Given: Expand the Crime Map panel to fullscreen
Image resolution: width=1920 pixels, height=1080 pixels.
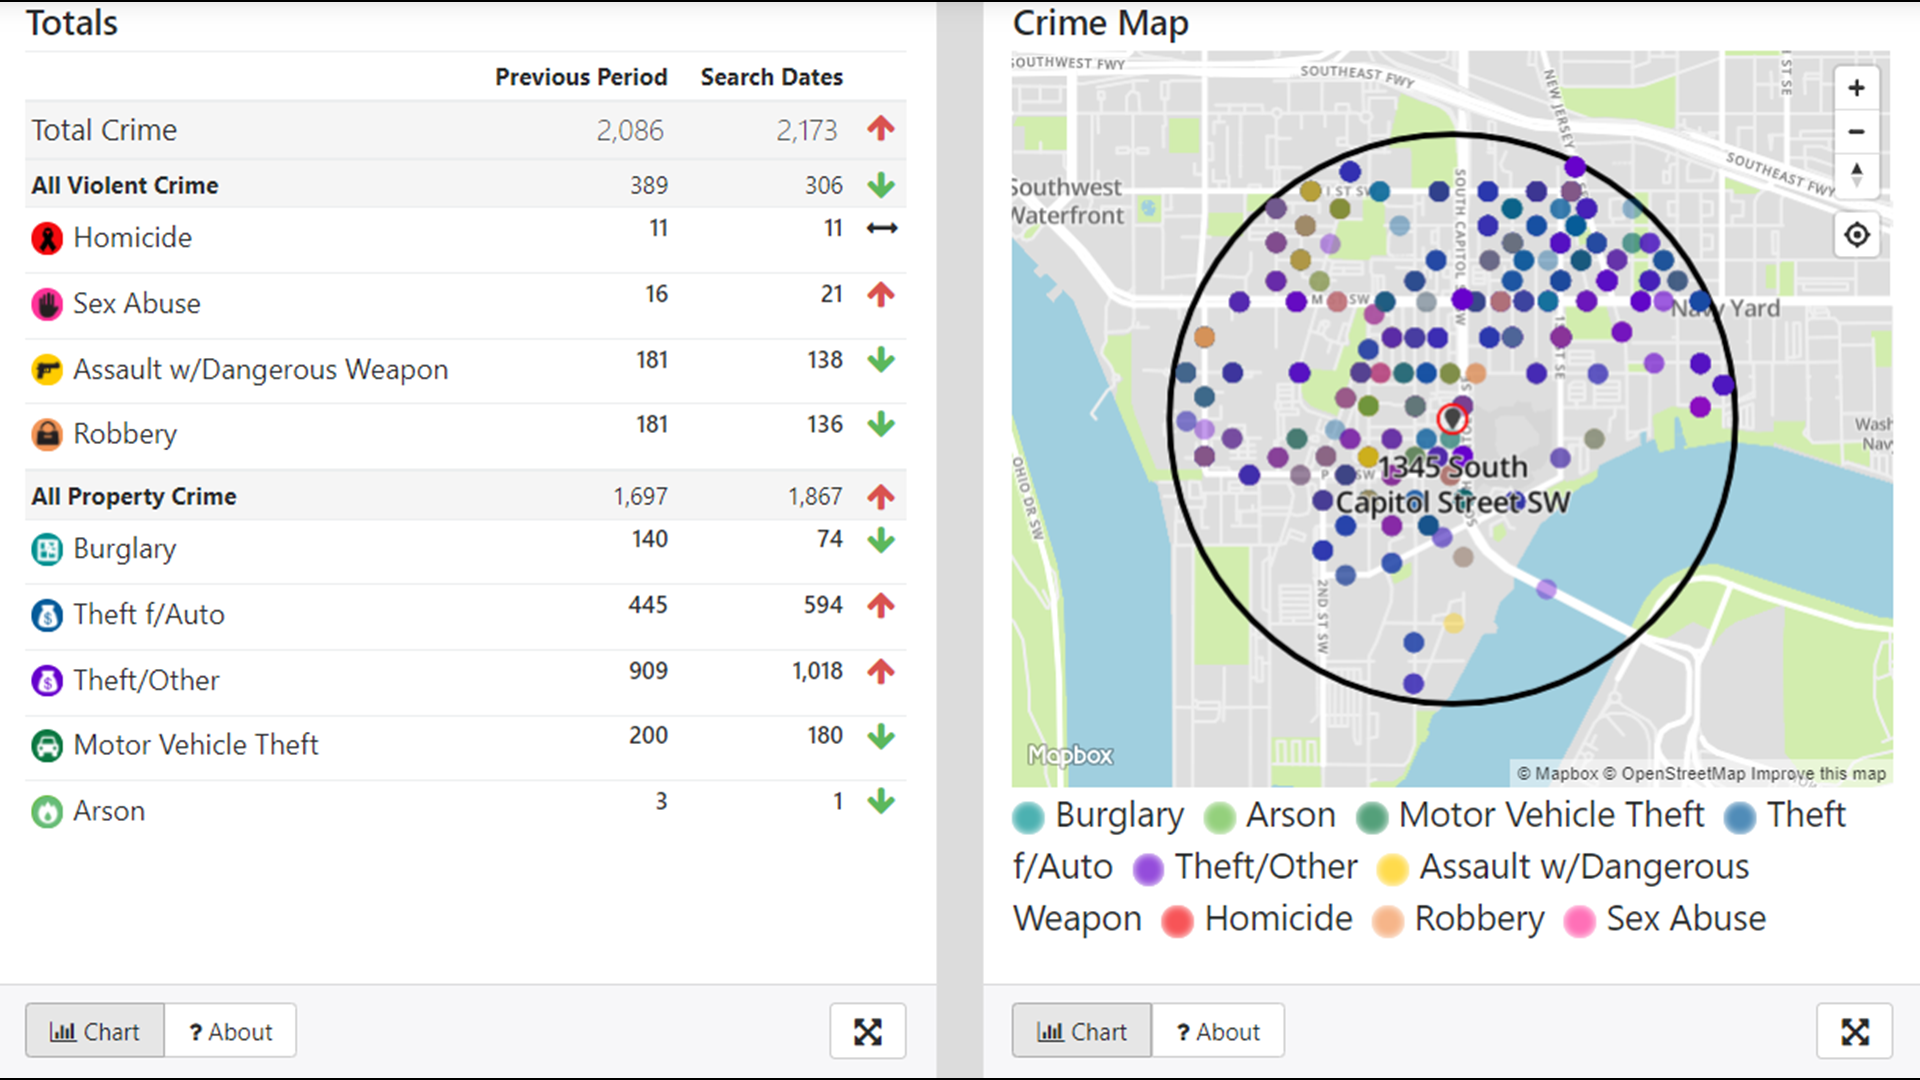Looking at the screenshot, I should pos(1854,1031).
